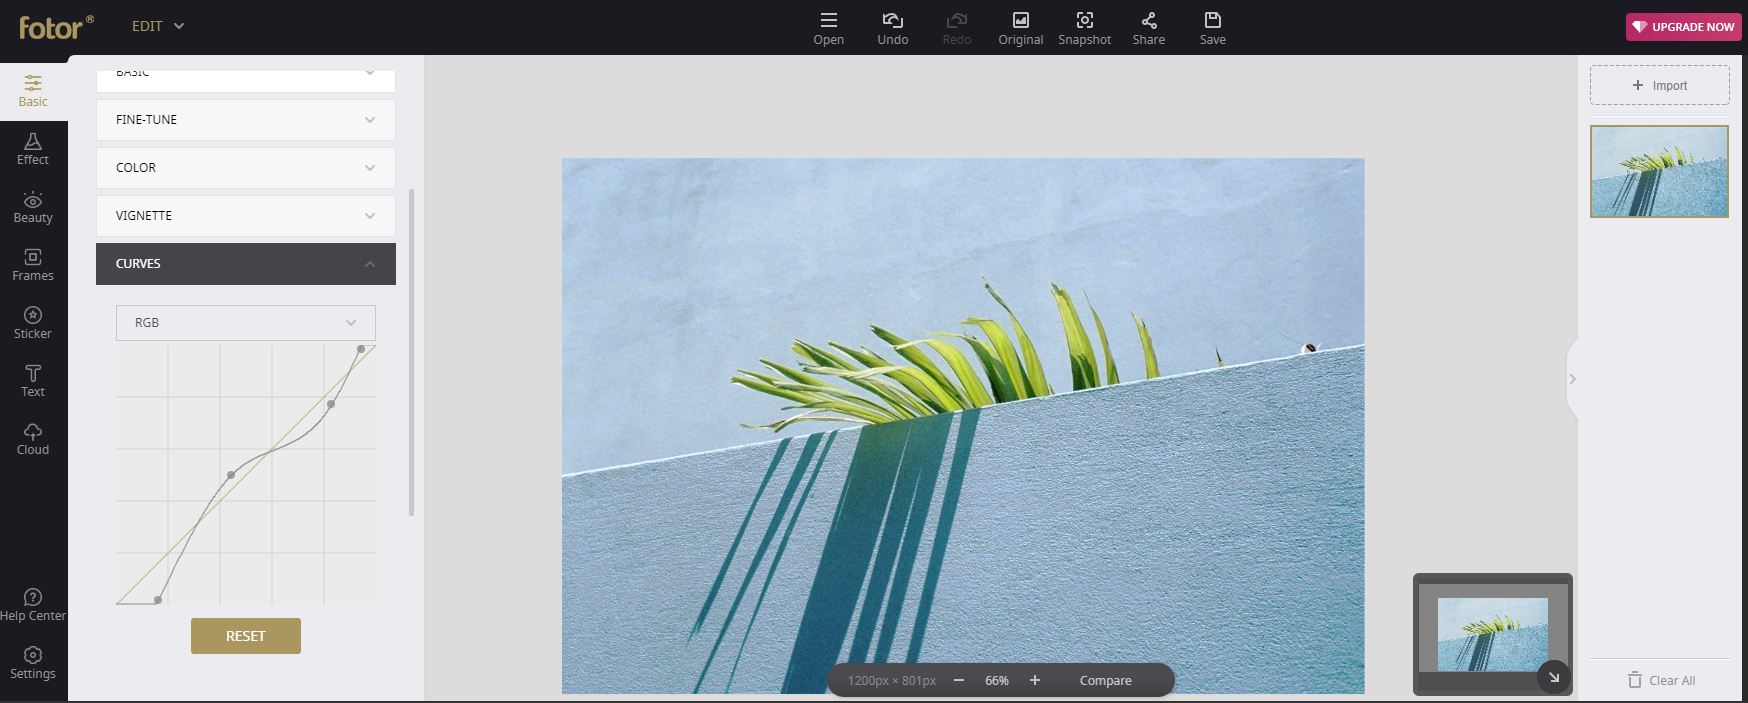The image size is (1748, 703).
Task: Expand the FINE-TUNE section
Action: tap(245, 120)
